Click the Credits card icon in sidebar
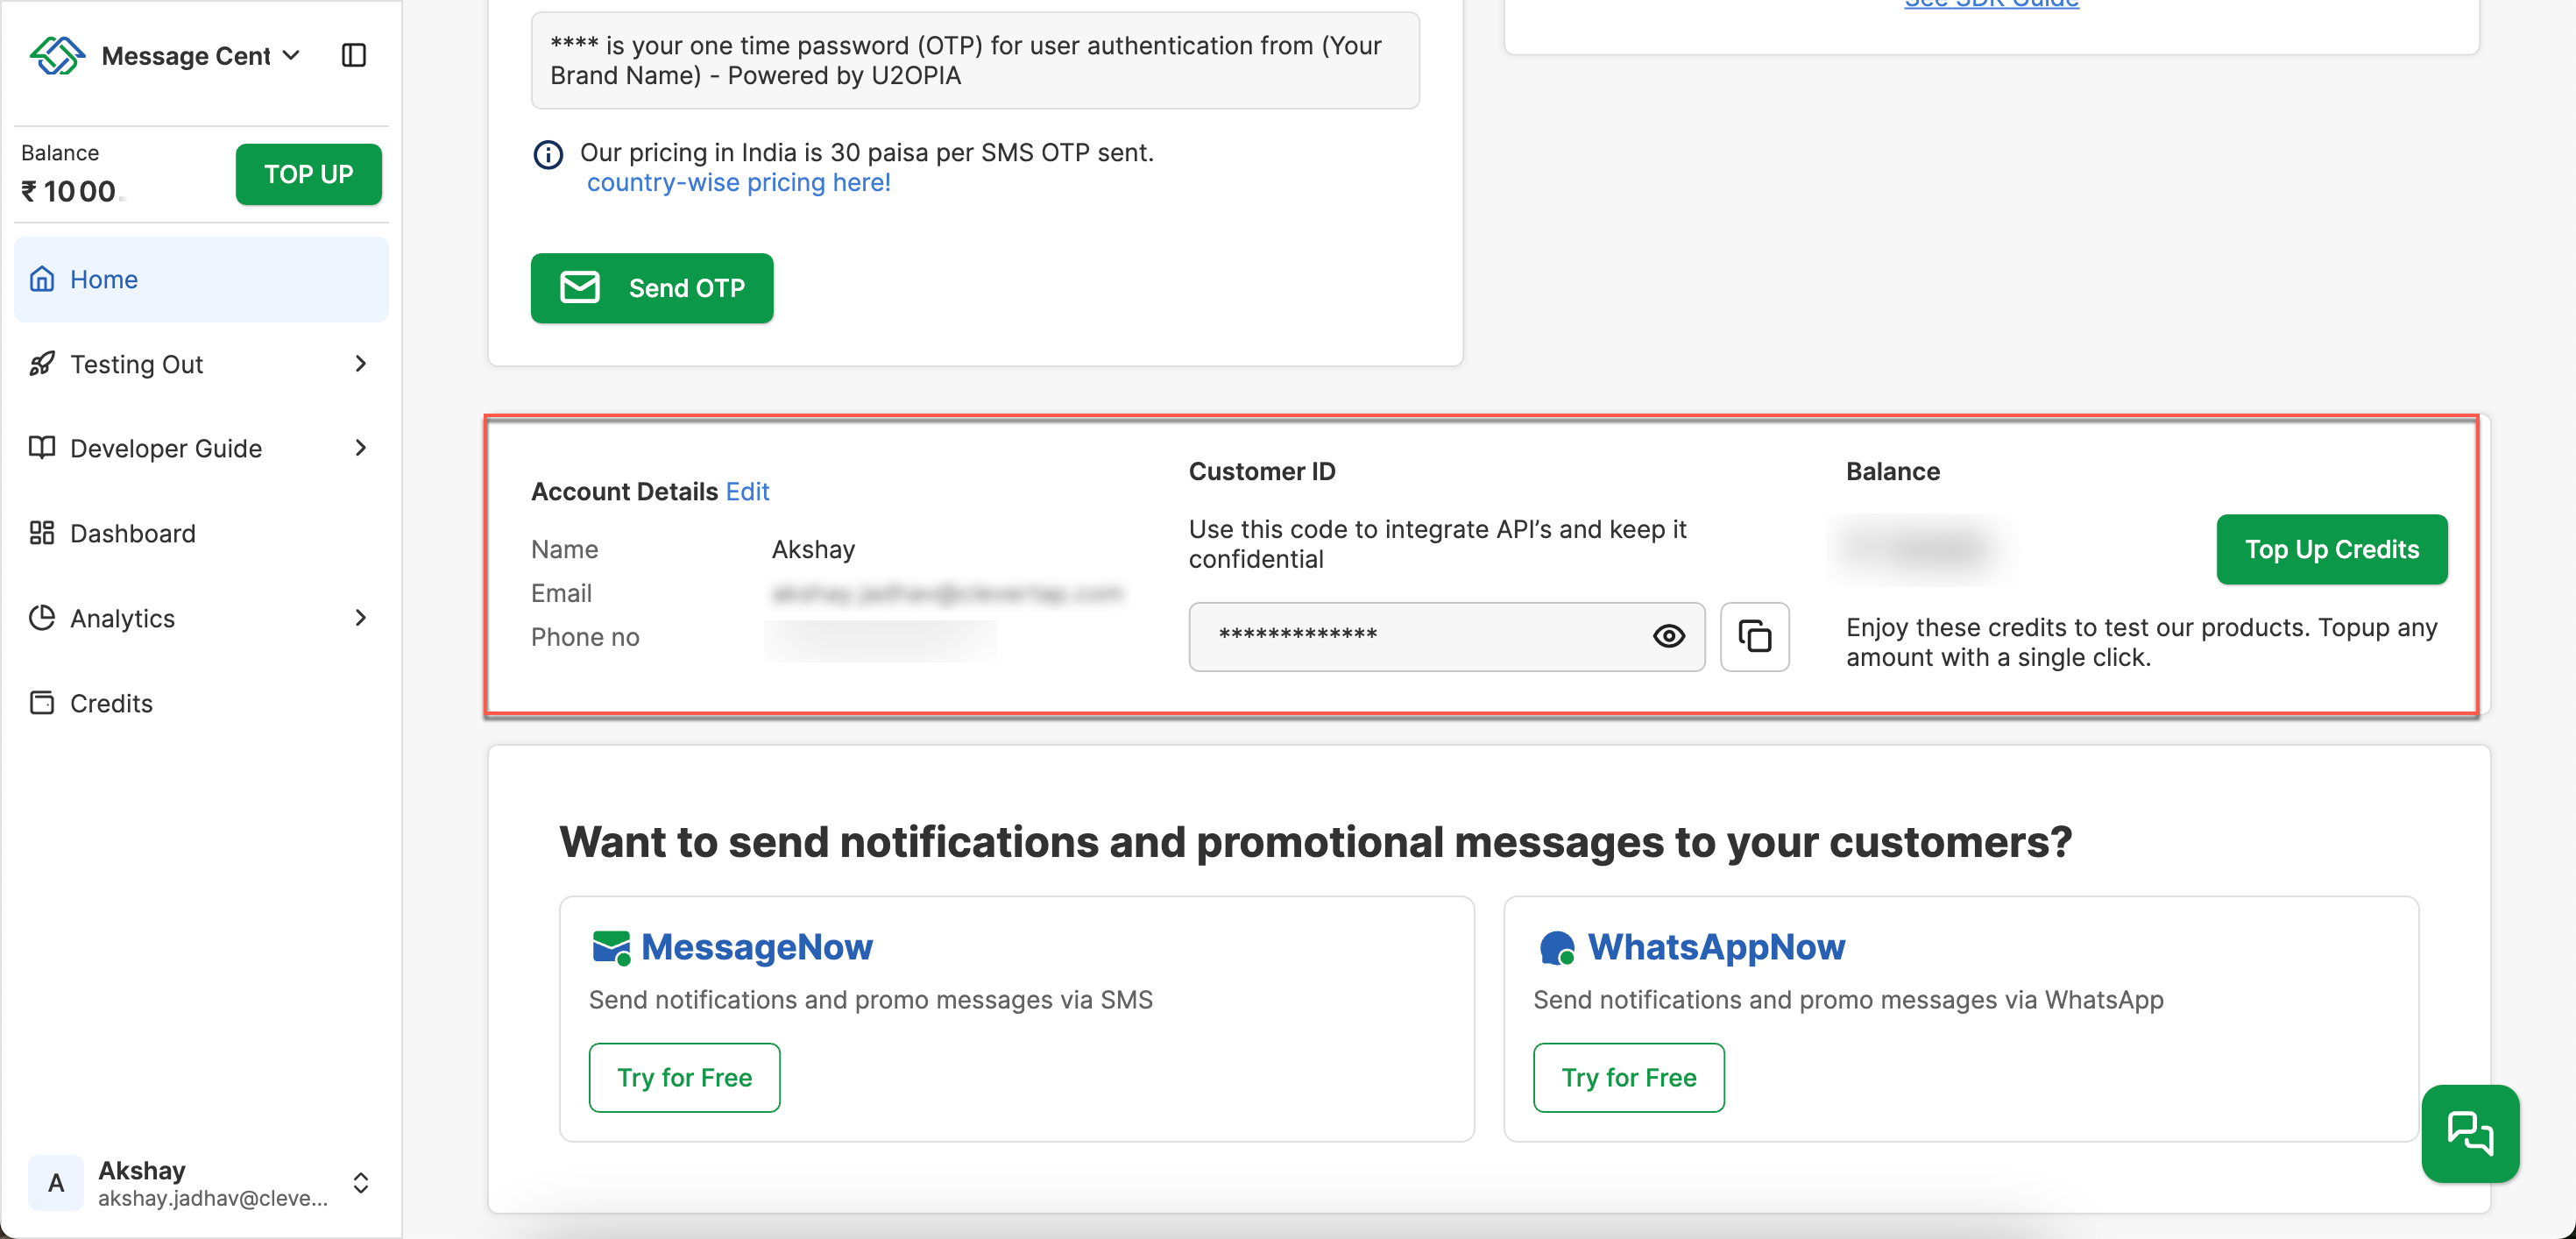The height and width of the screenshot is (1239, 2576). pos(42,703)
